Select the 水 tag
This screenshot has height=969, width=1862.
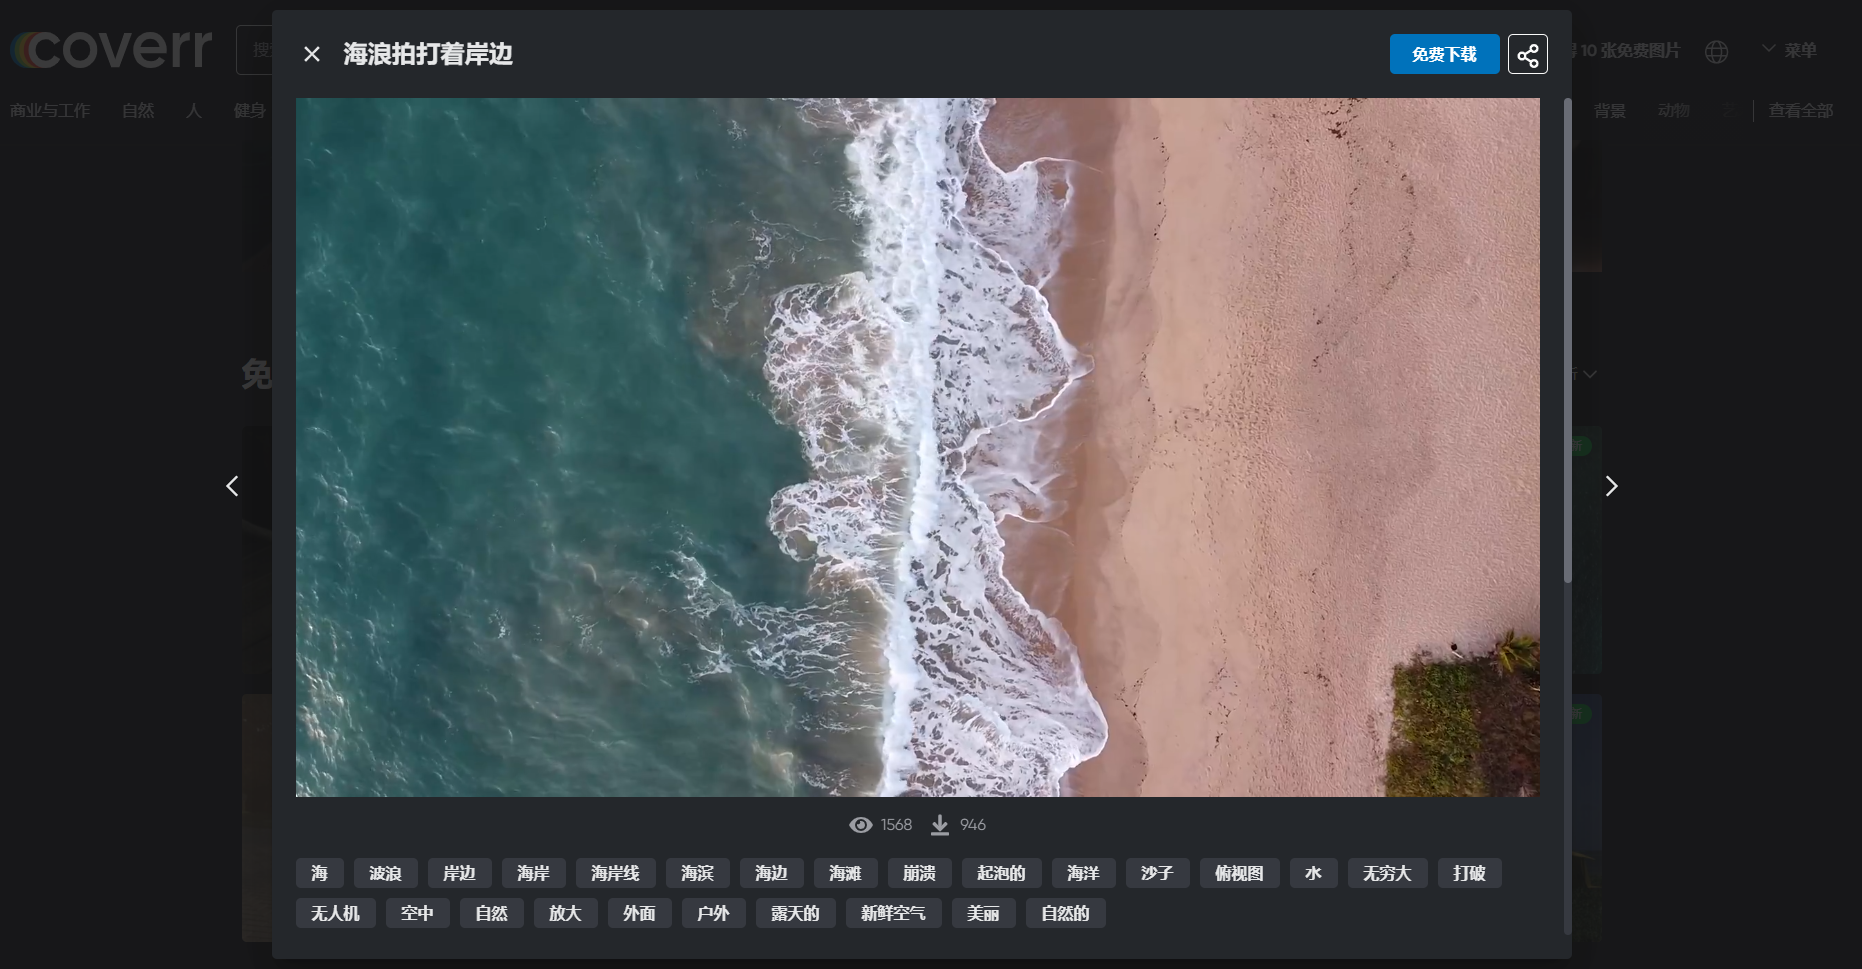(x=1313, y=873)
